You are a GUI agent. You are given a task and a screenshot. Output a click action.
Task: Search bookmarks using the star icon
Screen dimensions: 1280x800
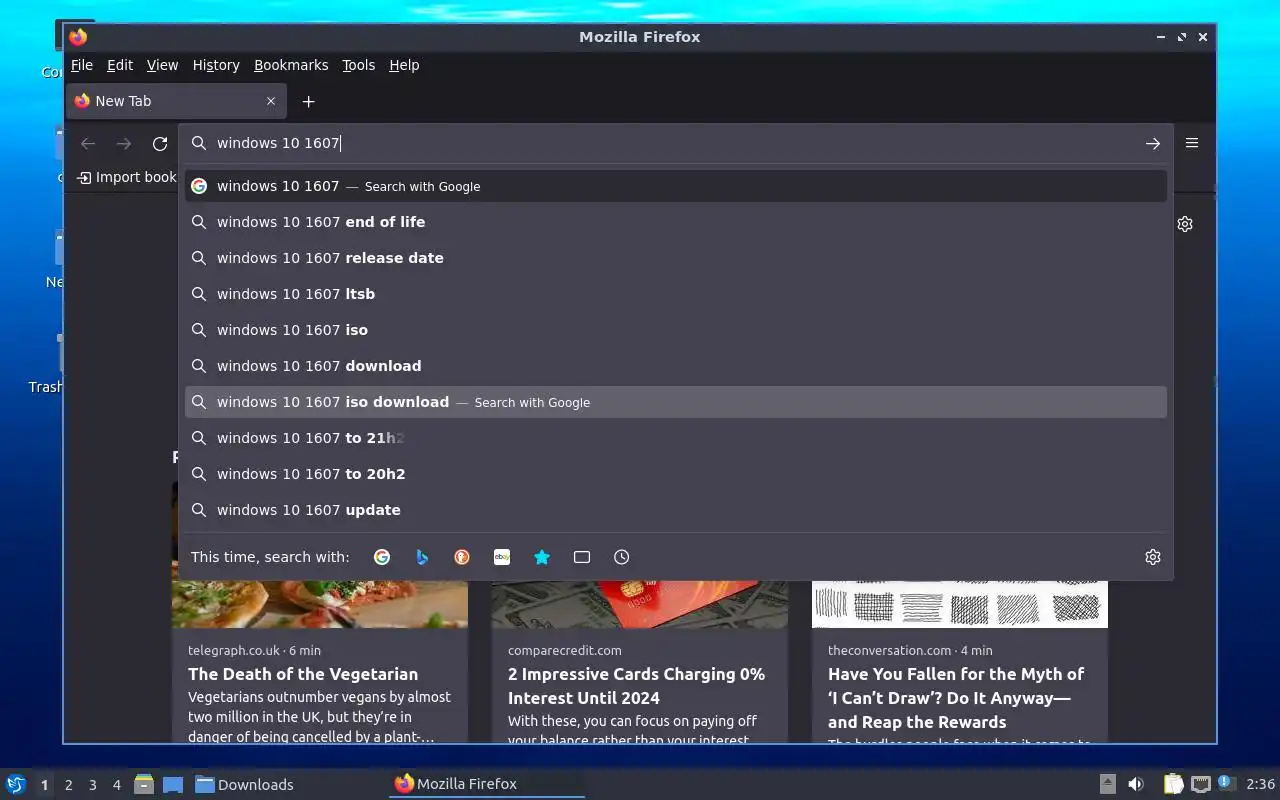pyautogui.click(x=542, y=557)
